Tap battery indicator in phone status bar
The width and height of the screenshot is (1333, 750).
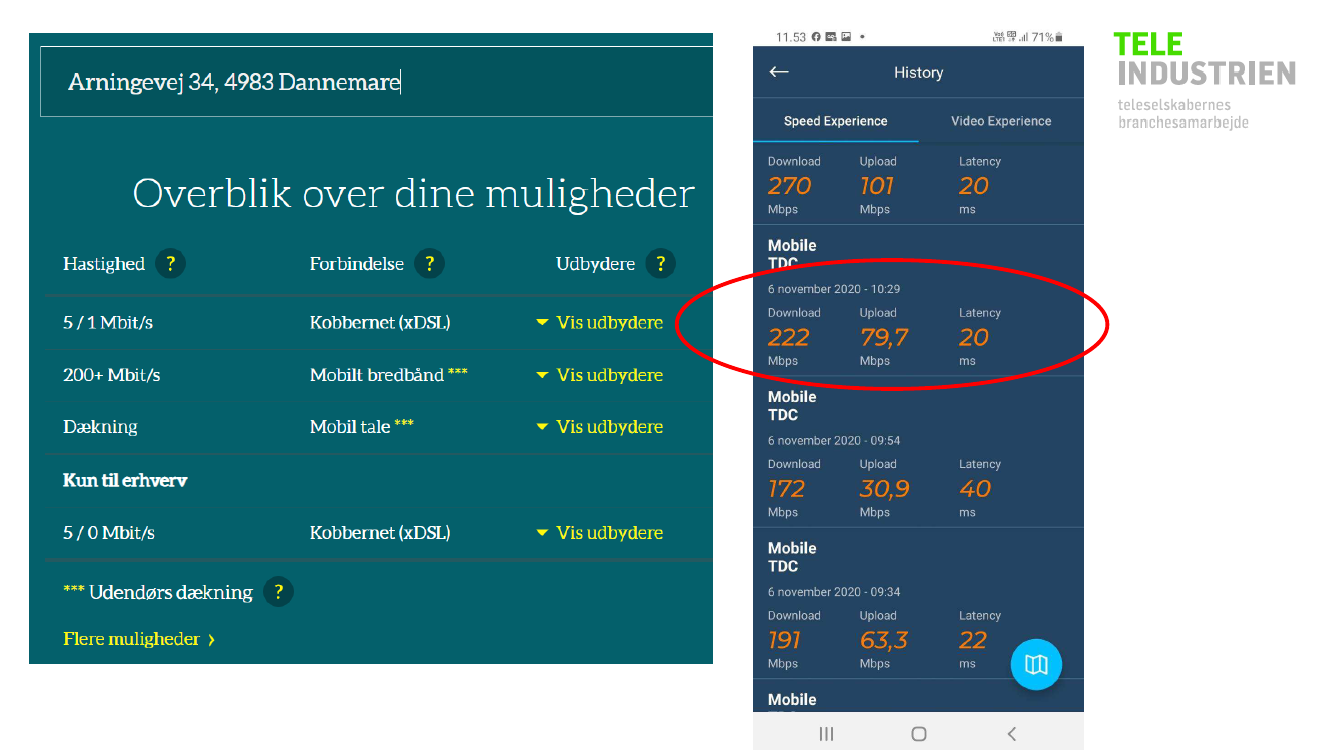(1059, 37)
